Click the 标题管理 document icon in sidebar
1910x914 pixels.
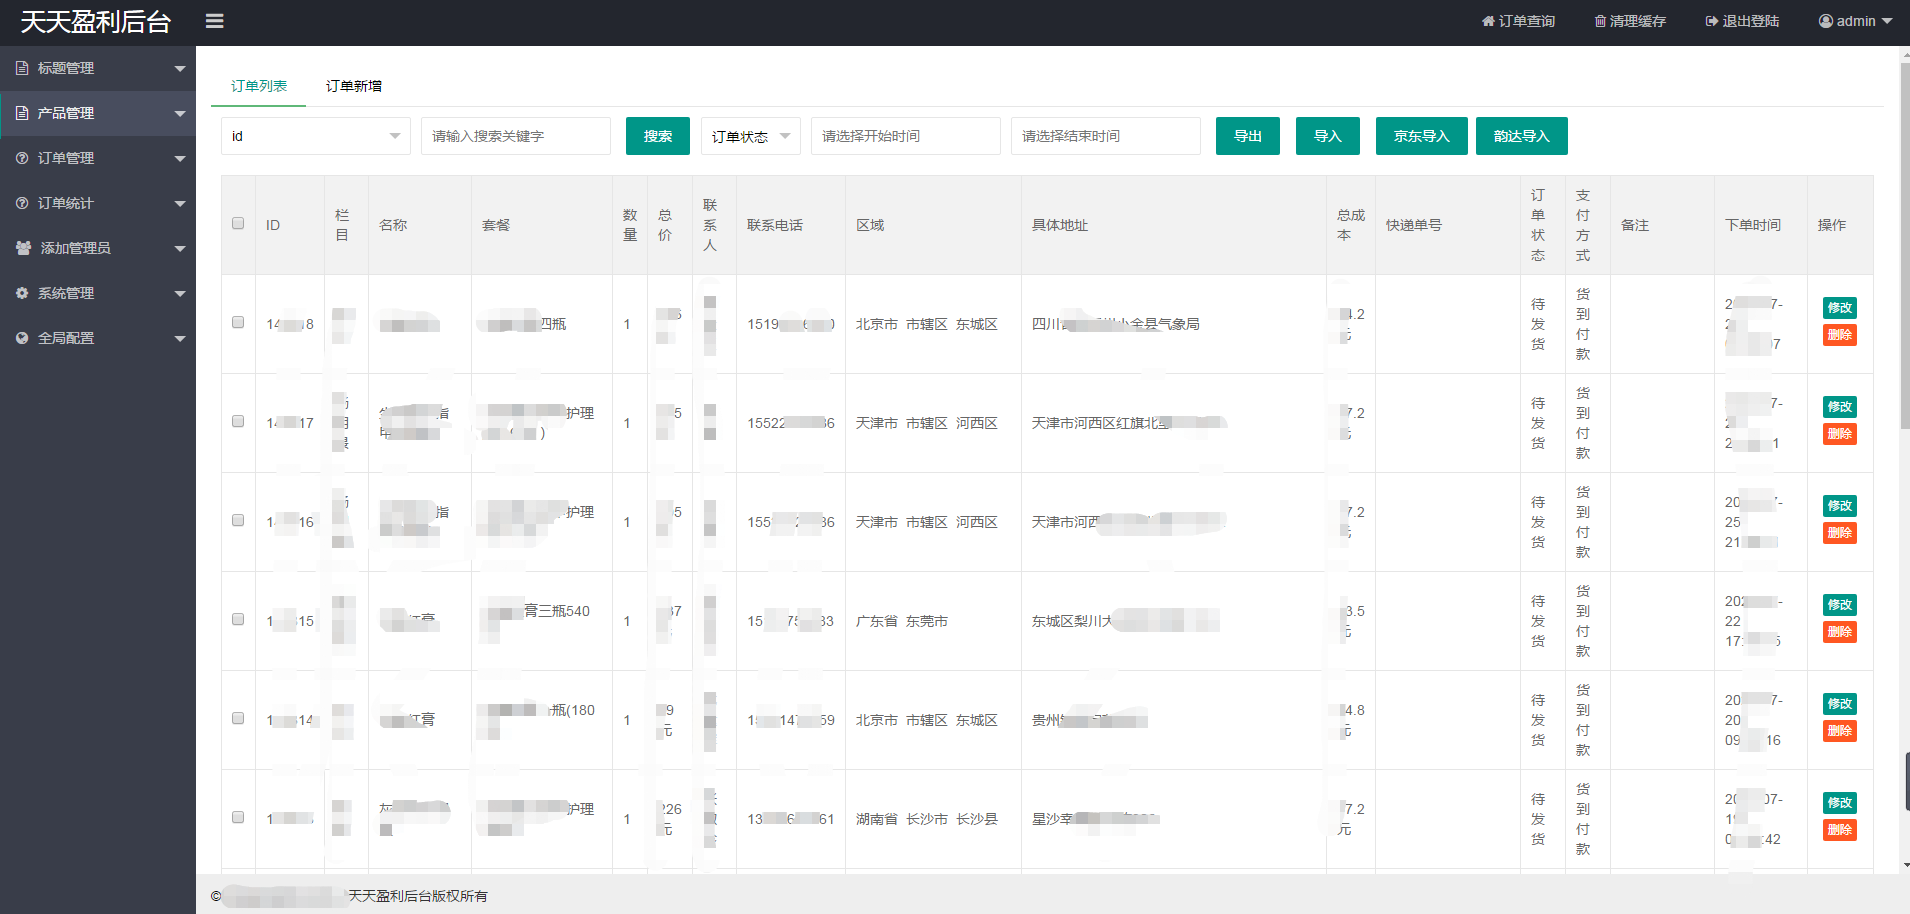[22, 68]
